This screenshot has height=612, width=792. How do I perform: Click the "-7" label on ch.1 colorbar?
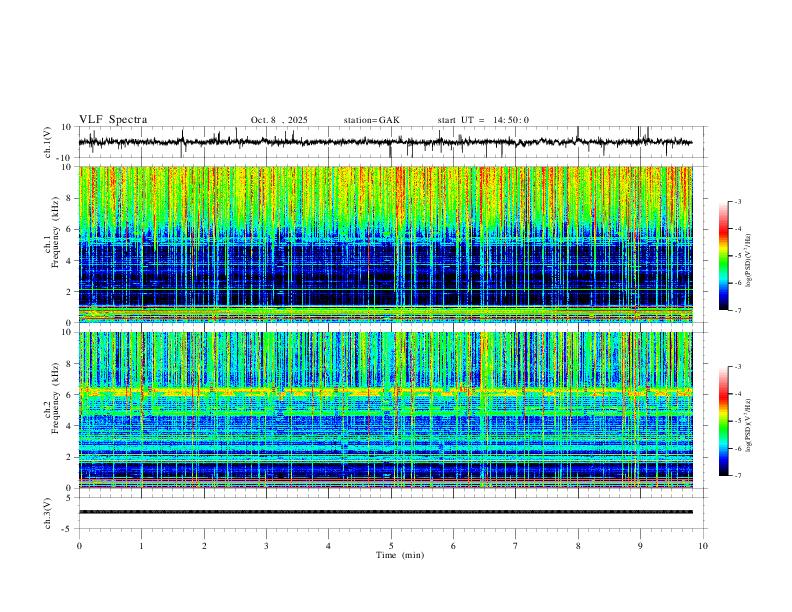pos(737,310)
